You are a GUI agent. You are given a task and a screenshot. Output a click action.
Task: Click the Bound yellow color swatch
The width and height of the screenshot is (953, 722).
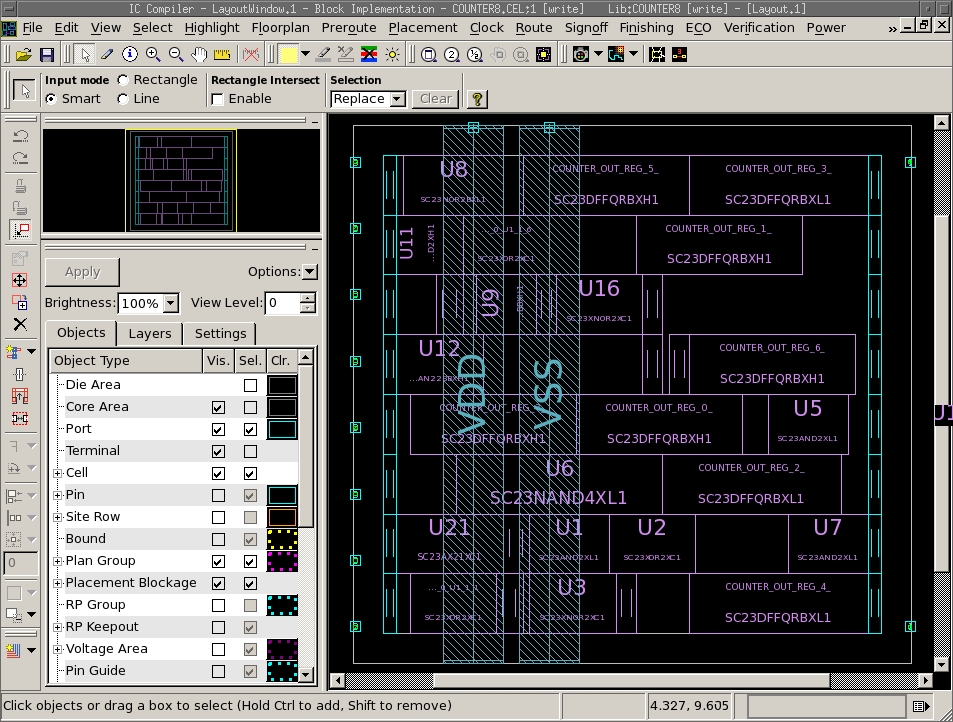[x=282, y=539]
